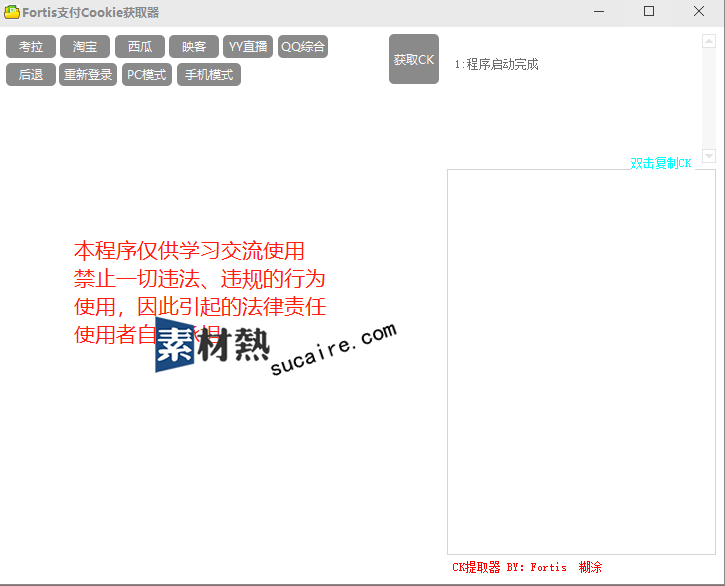Click the 重新登录 button
Image resolution: width=725 pixels, height=586 pixels.
[x=88, y=74]
